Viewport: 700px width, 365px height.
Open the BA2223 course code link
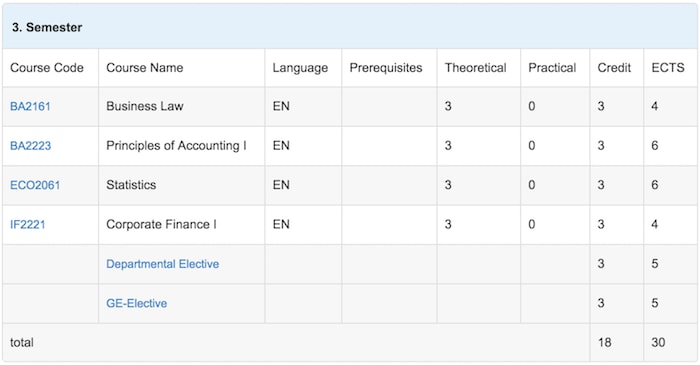pos(30,145)
